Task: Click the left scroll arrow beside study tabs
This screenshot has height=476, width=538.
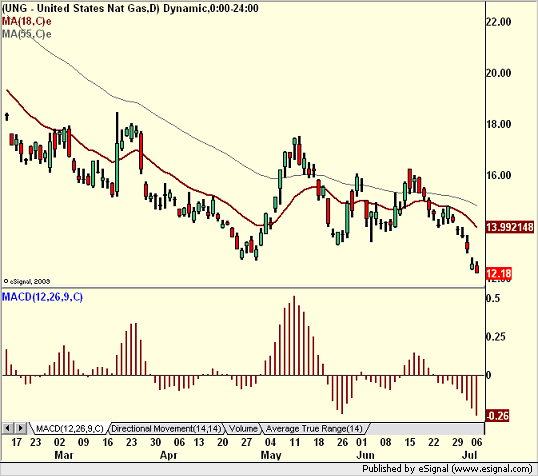Action: click(8, 428)
